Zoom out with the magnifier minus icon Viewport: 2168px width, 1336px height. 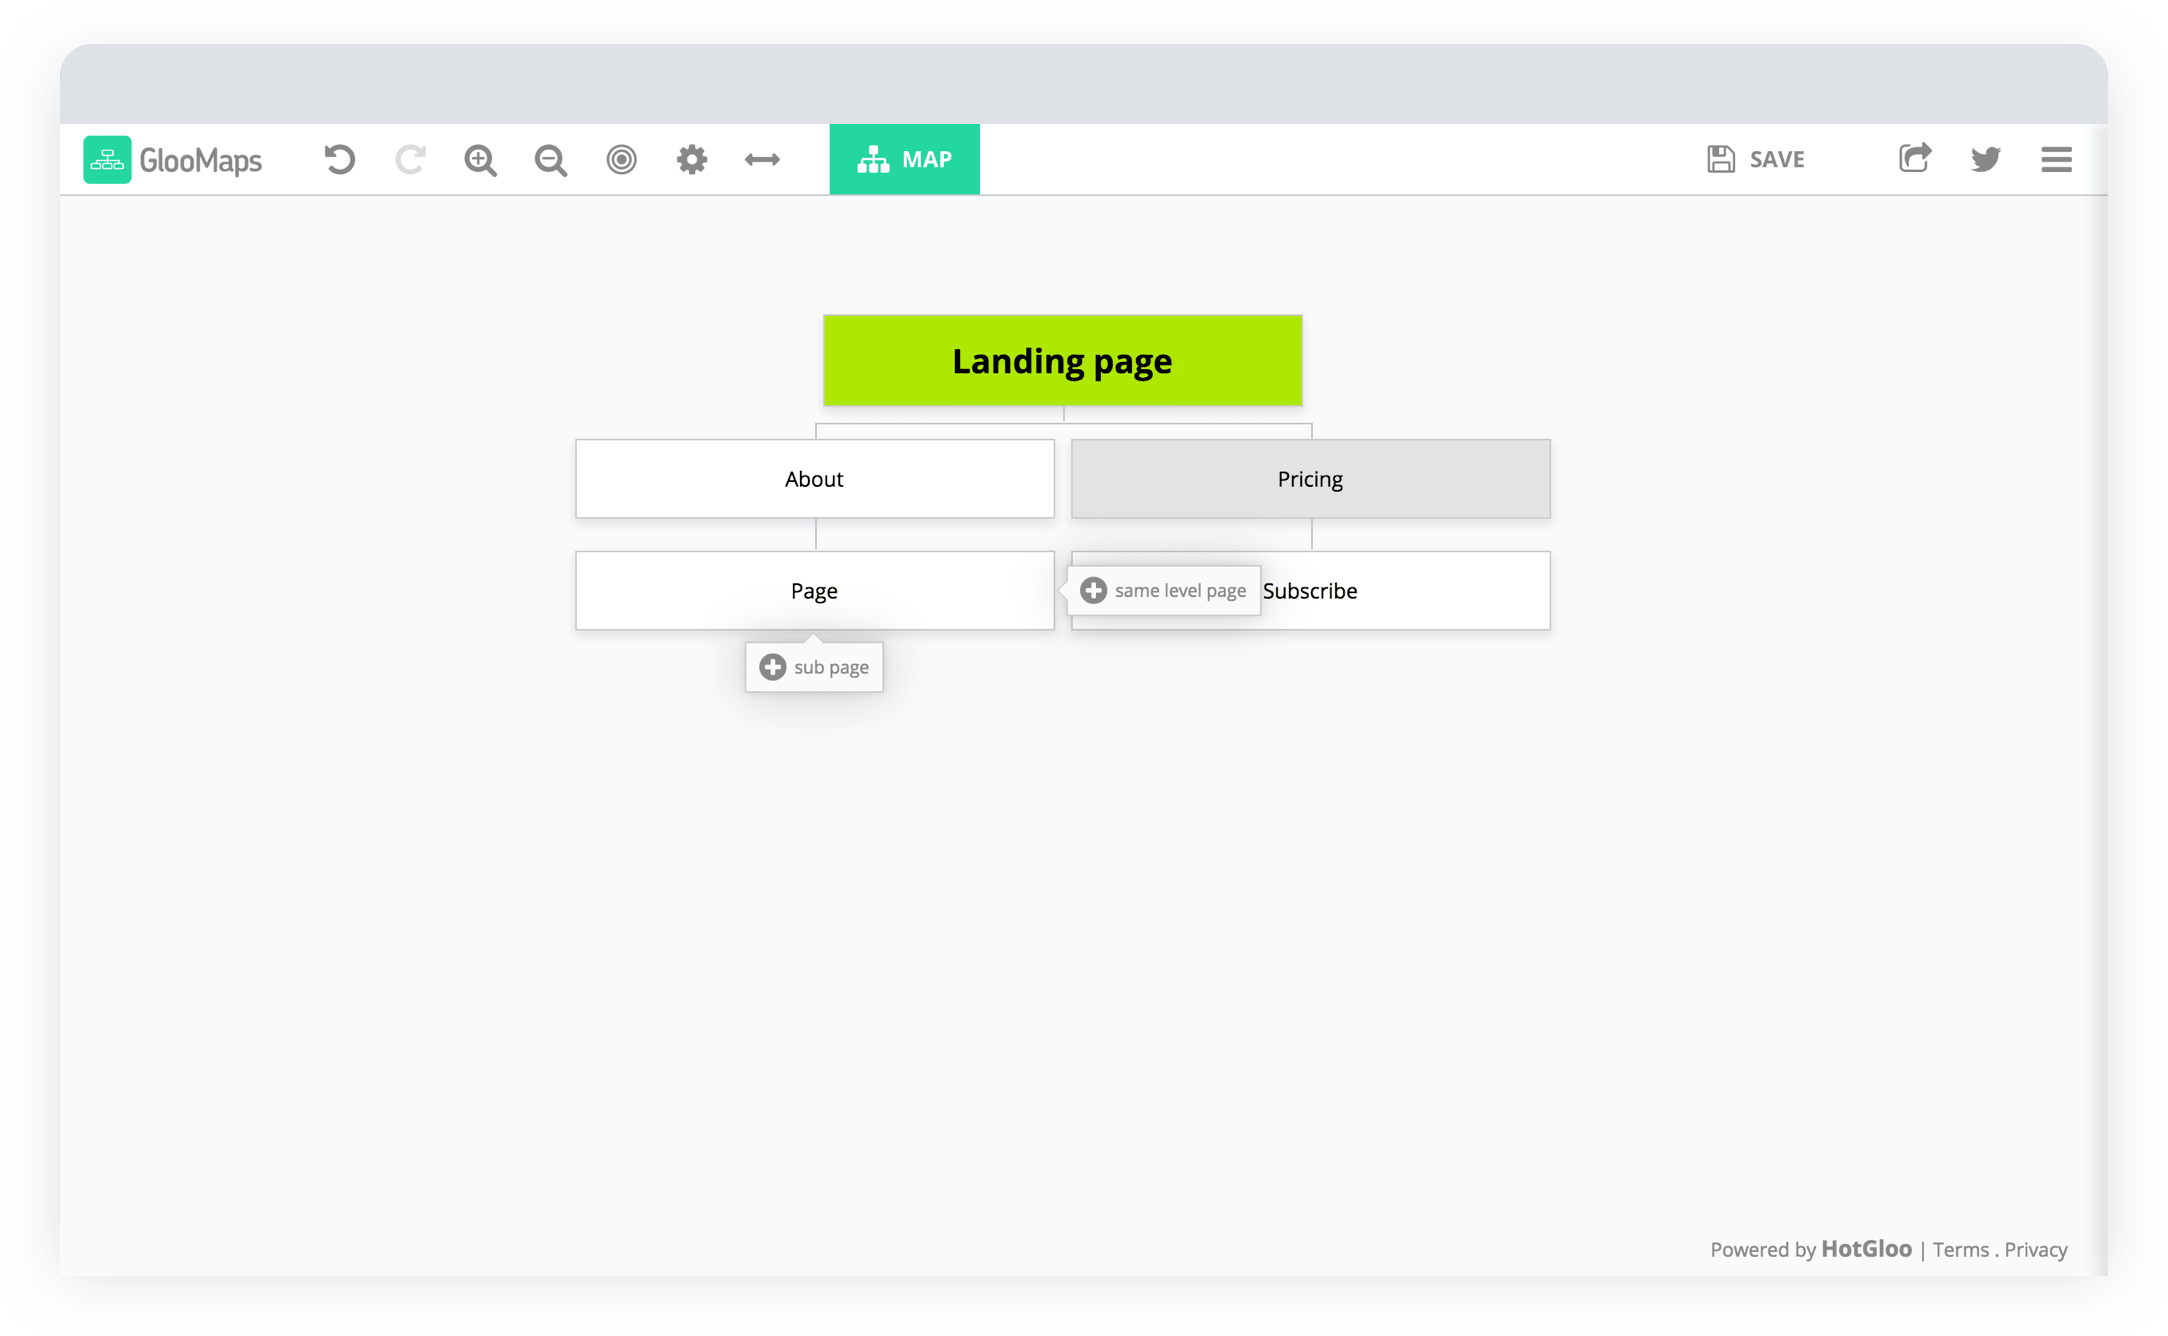tap(551, 160)
